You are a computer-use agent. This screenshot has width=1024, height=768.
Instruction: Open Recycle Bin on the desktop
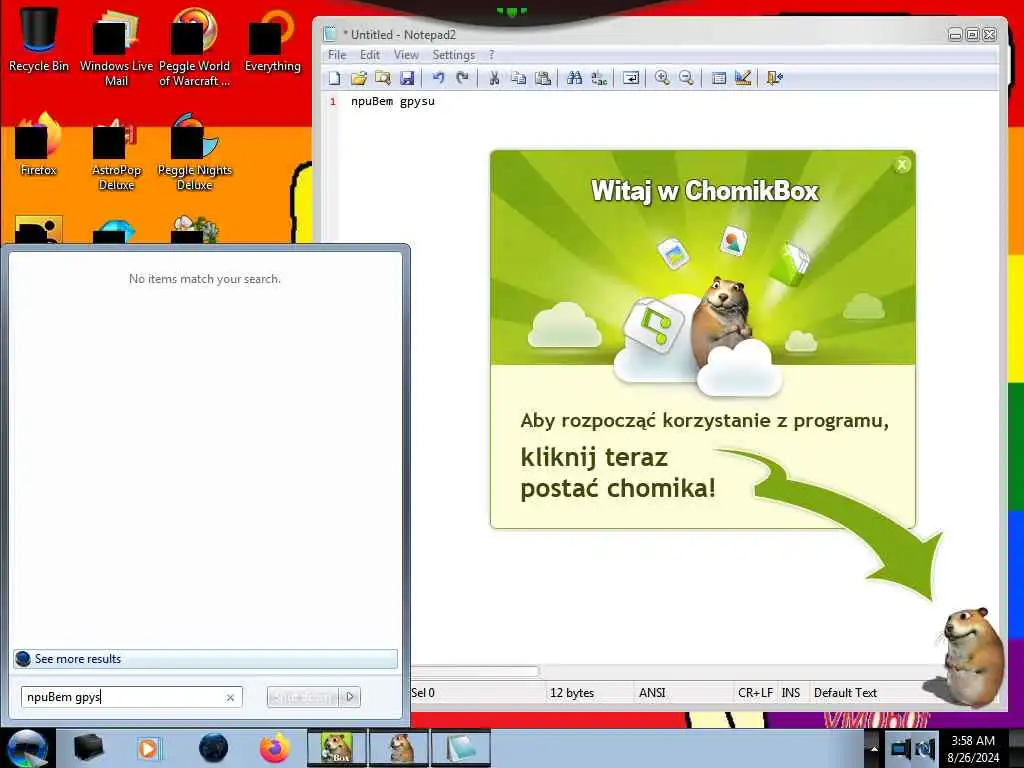pyautogui.click(x=39, y=39)
